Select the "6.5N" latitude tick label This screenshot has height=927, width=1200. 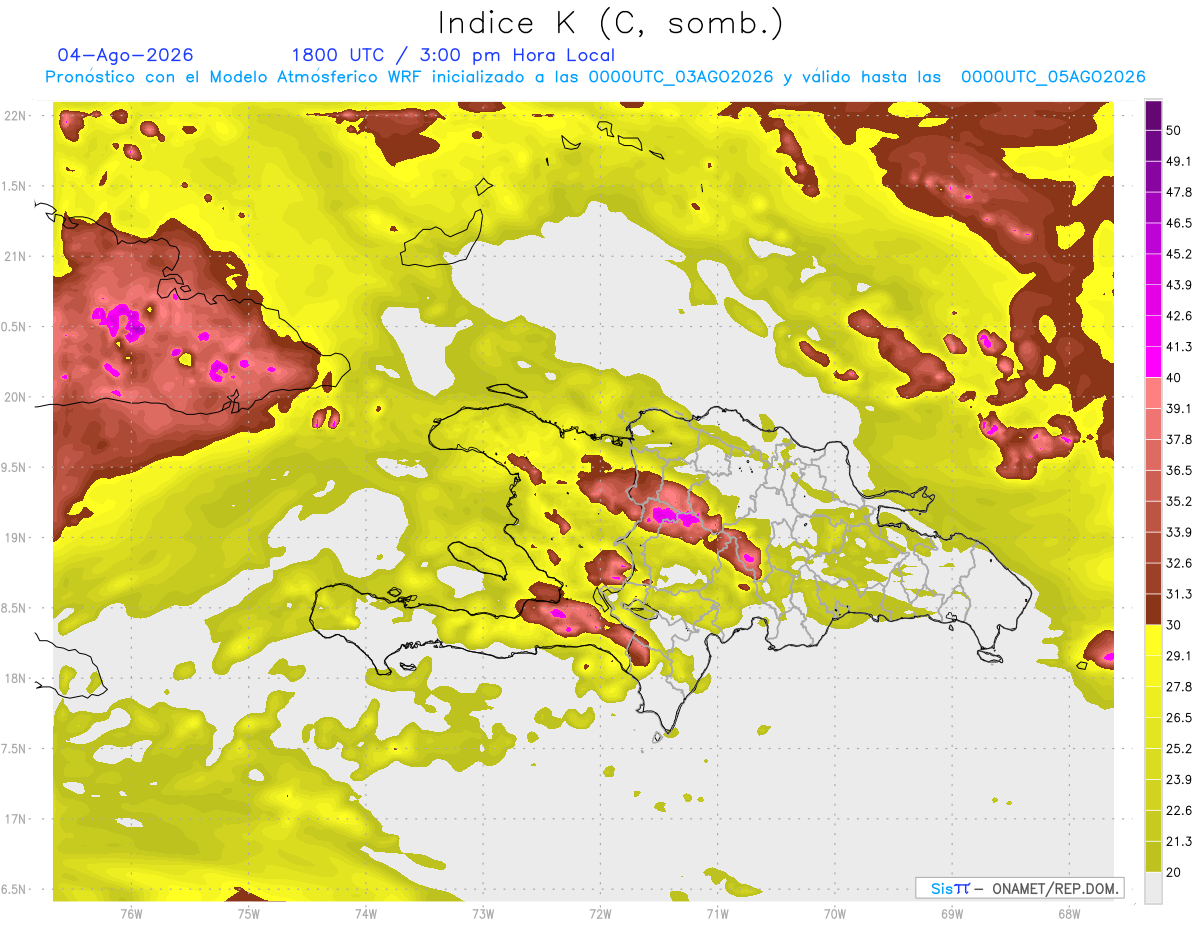click(15, 890)
